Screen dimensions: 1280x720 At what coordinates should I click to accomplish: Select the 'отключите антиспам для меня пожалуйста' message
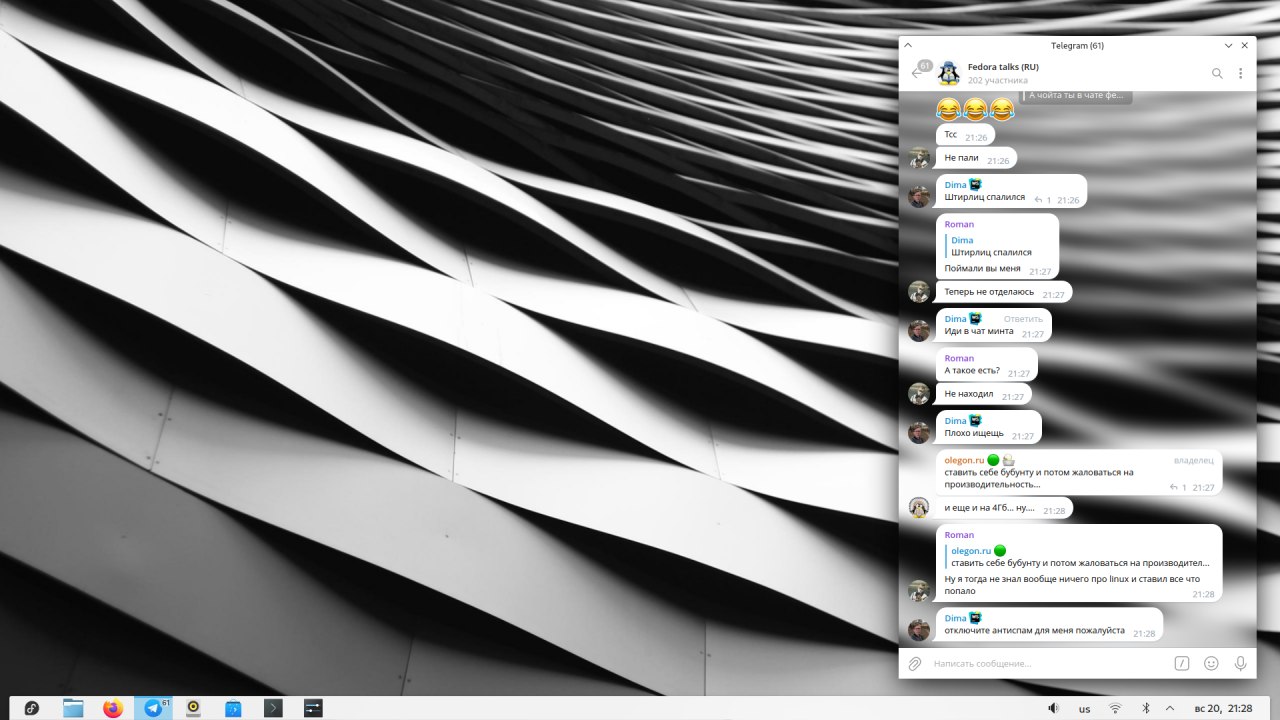pos(1034,631)
